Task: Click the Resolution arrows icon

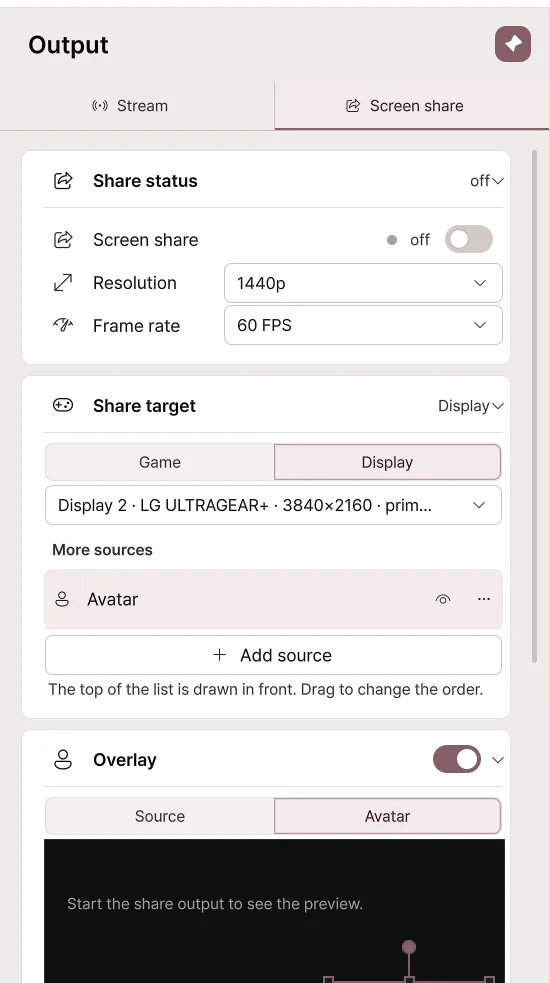Action: point(63,283)
